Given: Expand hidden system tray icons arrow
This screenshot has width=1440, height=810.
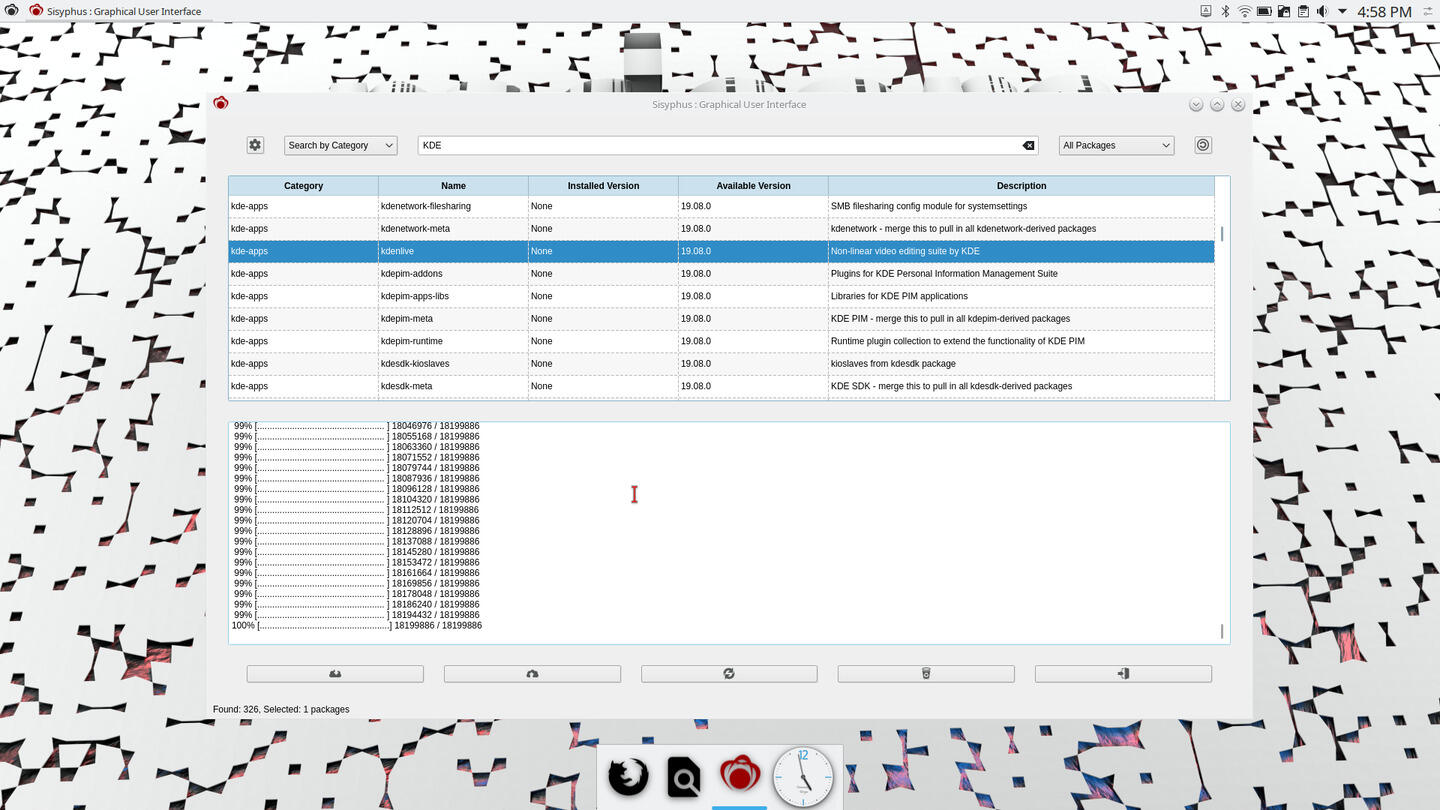Looking at the screenshot, I should [x=1342, y=11].
